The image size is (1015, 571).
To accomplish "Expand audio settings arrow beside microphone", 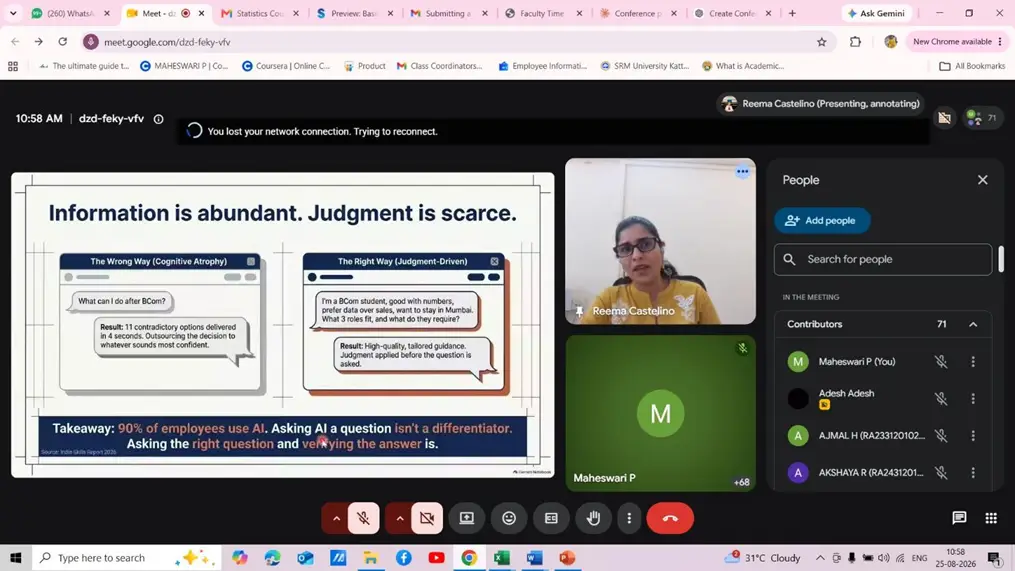I will [x=336, y=518].
